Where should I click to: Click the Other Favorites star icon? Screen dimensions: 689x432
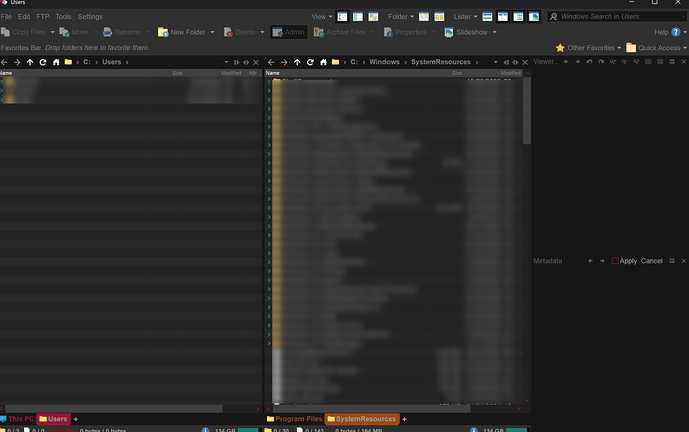tap(560, 48)
